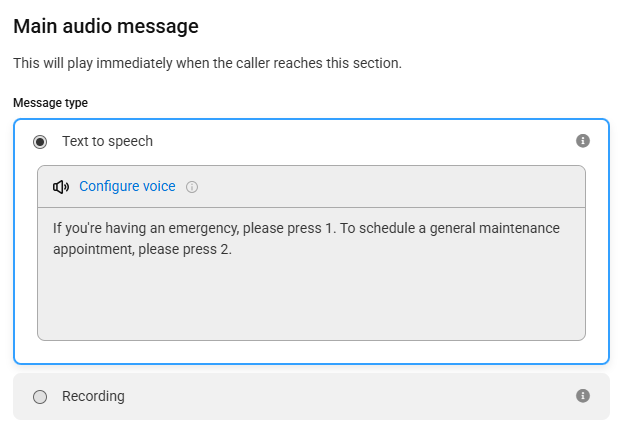Focus the text-to-speech message text area

[311, 274]
